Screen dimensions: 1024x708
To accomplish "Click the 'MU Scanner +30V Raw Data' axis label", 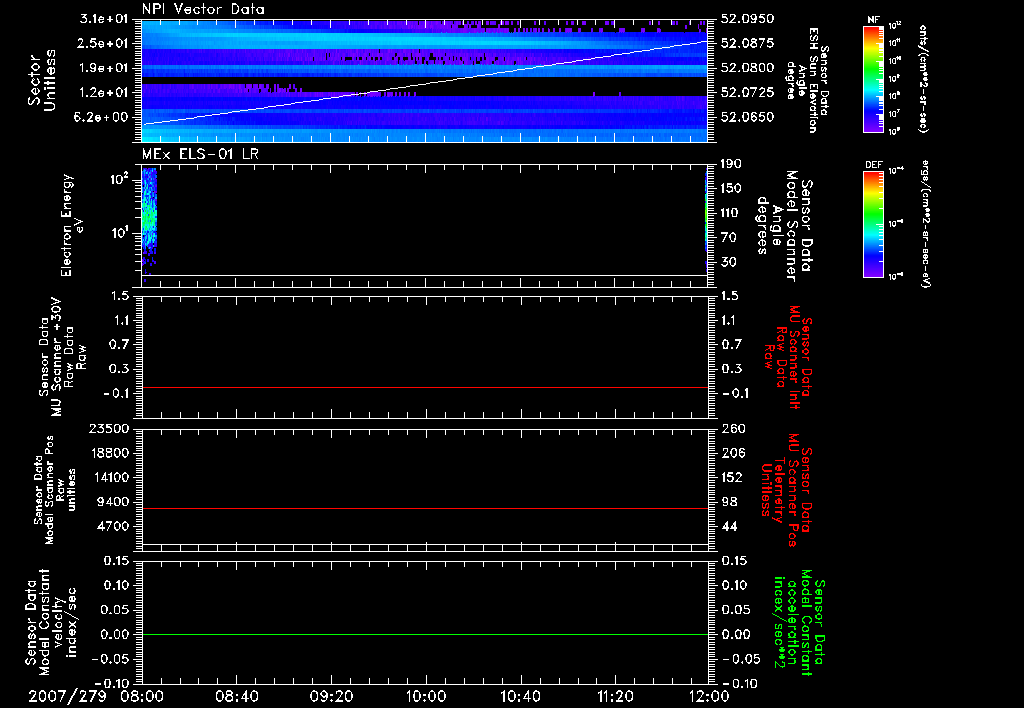I will click(62, 357).
